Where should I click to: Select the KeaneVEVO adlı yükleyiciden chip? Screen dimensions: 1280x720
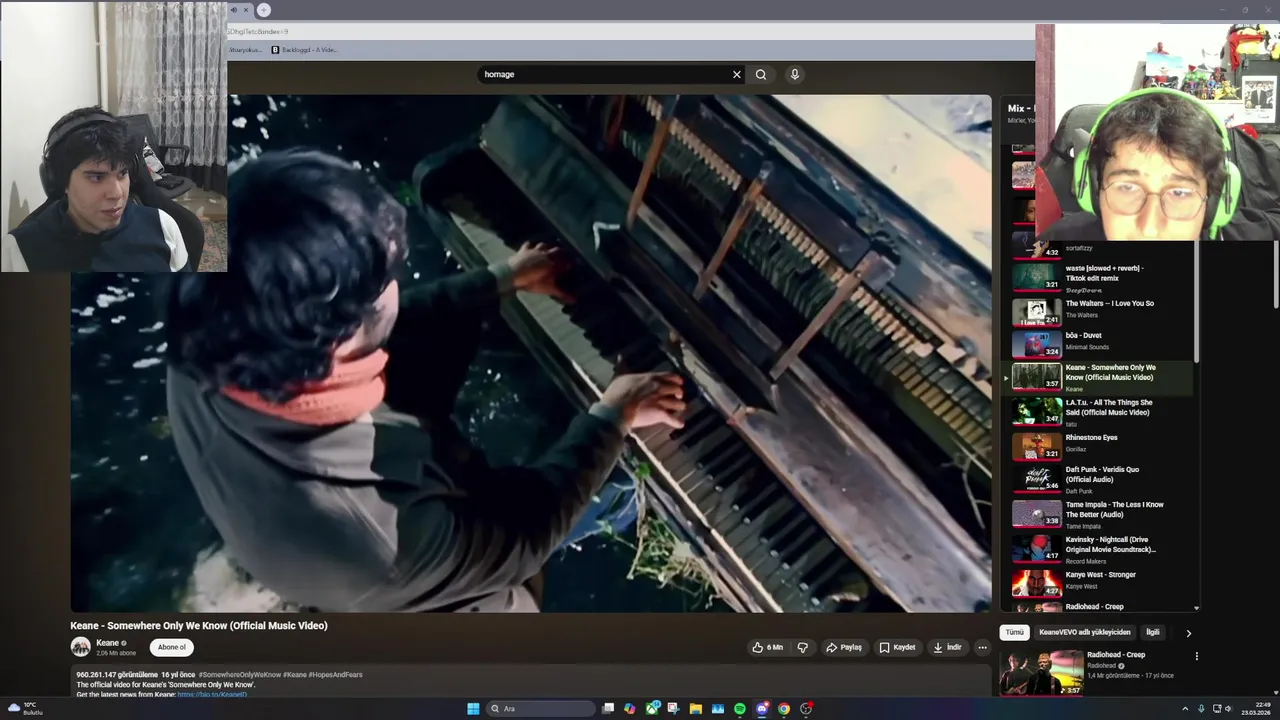[x=1084, y=632]
